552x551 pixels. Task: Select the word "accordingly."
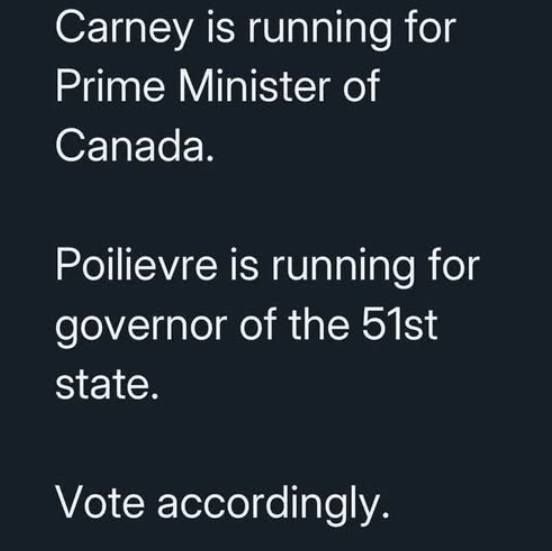[274, 505]
